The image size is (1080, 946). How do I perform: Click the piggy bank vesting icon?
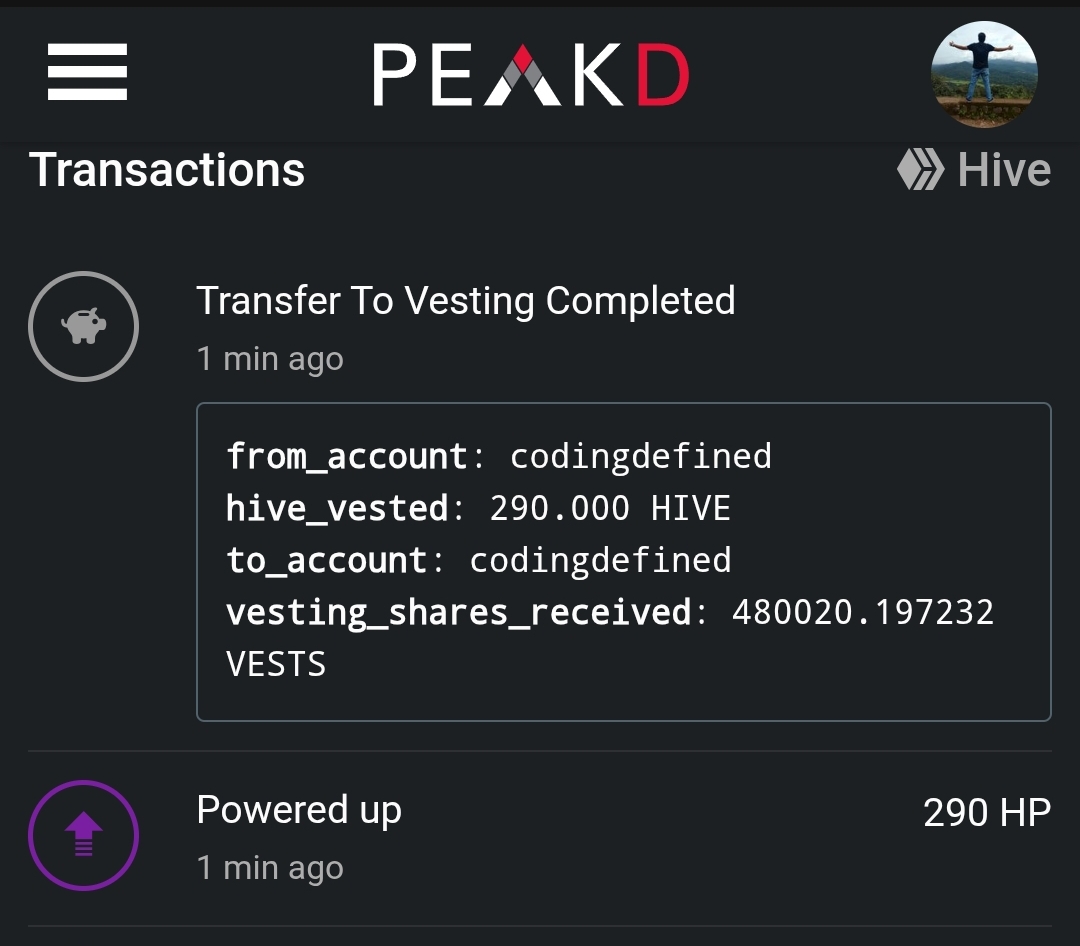[83, 326]
